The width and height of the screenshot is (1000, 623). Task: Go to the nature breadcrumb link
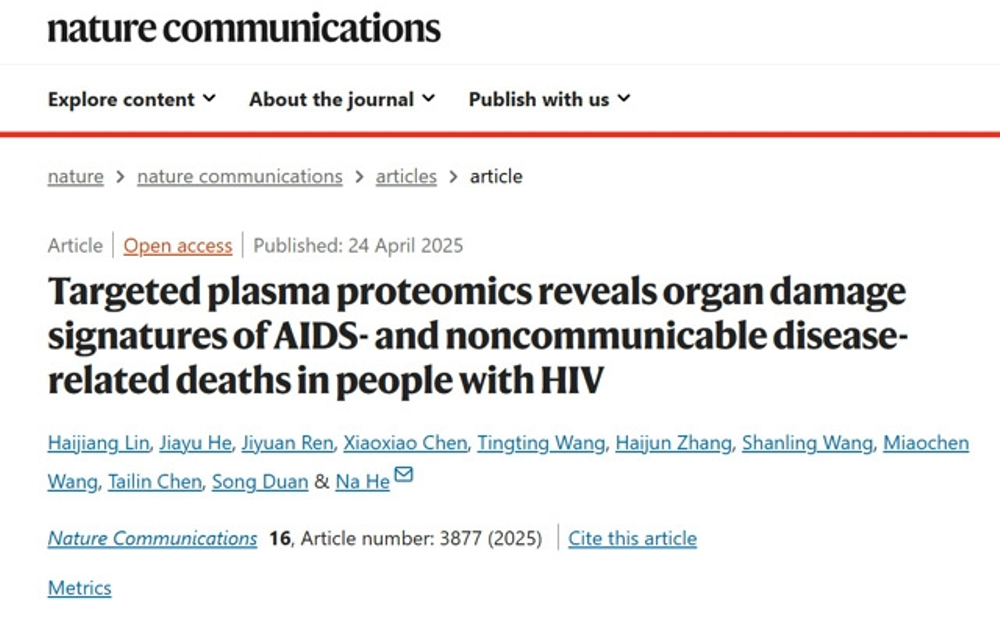(75, 176)
